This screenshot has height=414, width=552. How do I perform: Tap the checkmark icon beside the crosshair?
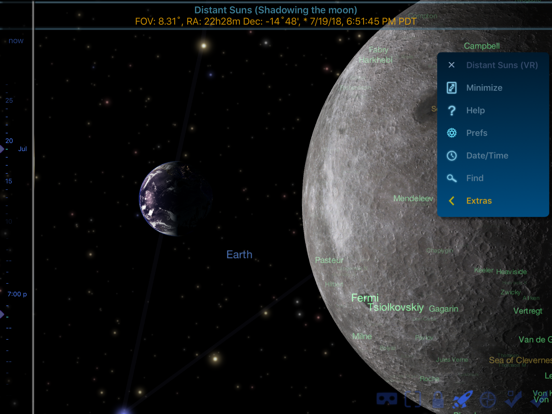[x=513, y=399]
